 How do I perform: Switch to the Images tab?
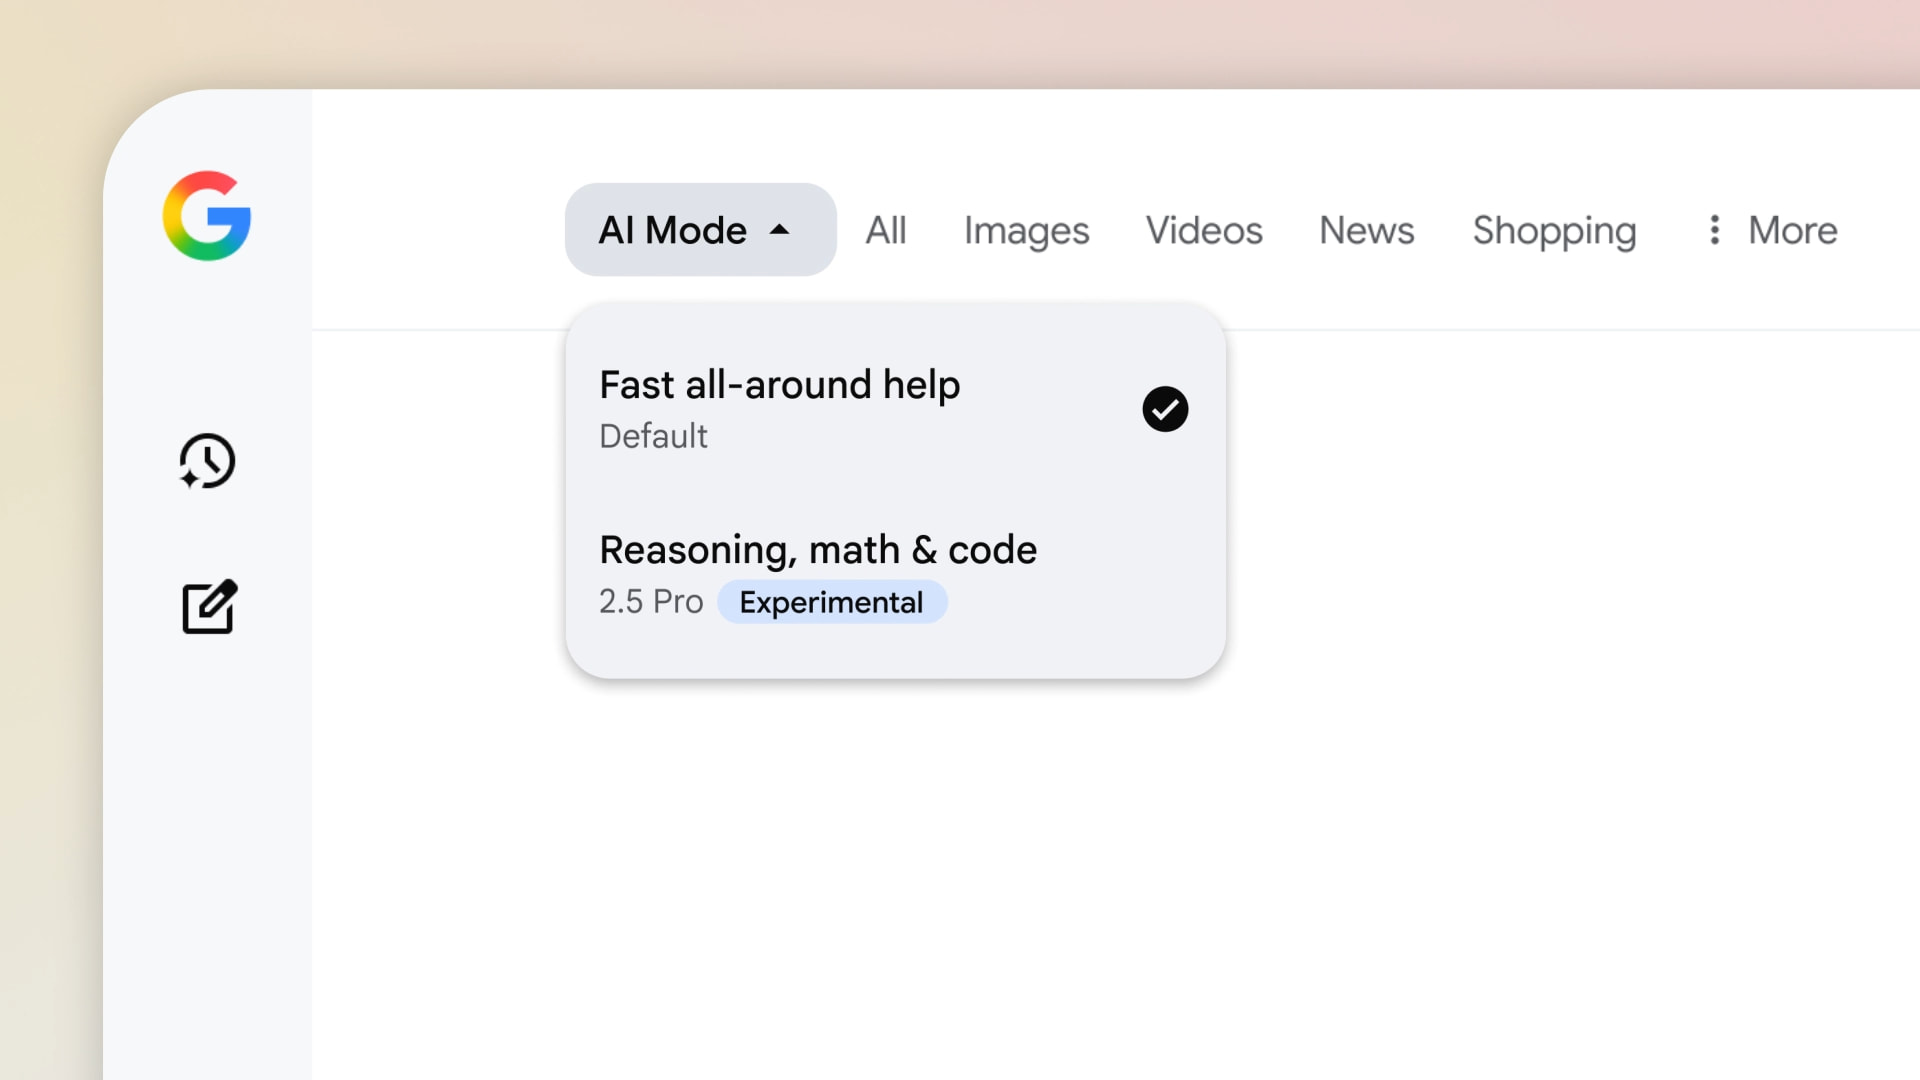point(1026,230)
